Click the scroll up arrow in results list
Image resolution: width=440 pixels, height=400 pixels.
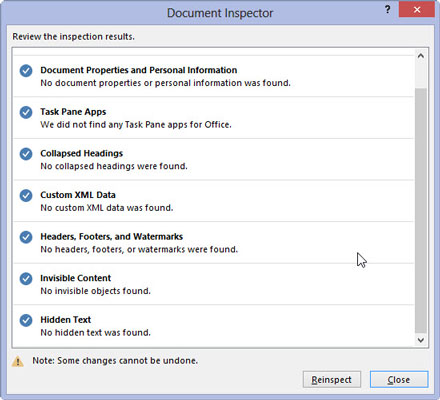(x=421, y=56)
